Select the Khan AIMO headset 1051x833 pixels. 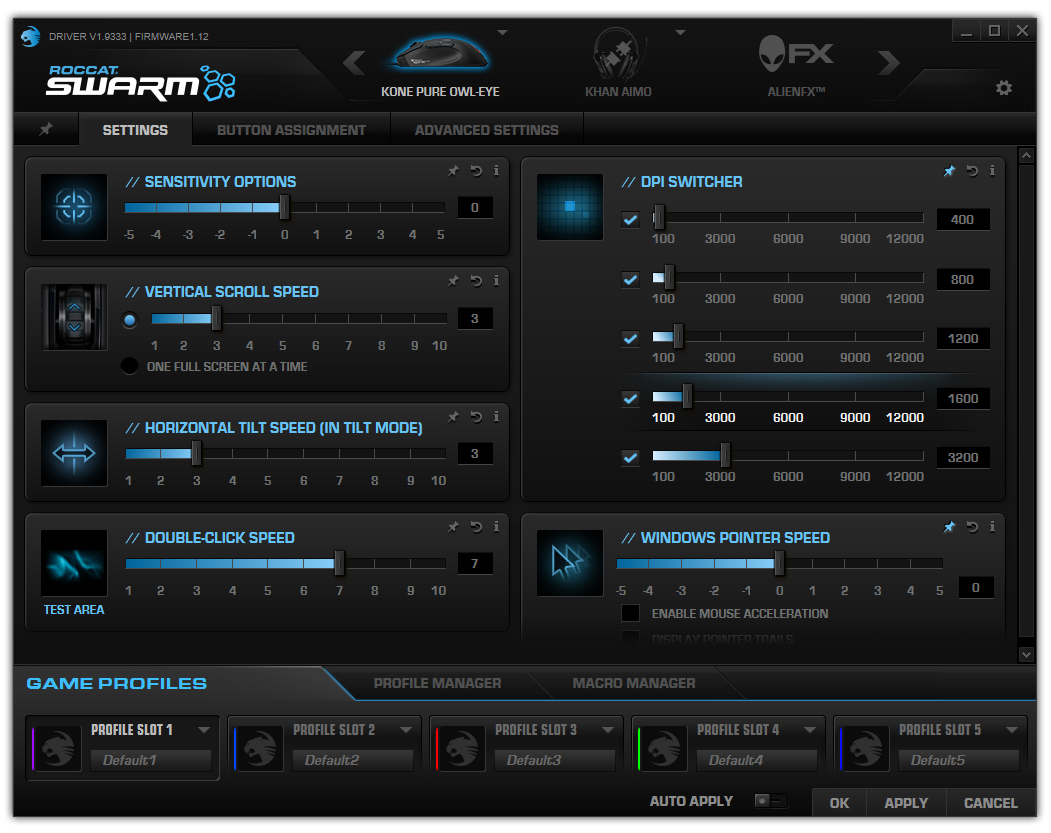pos(618,64)
